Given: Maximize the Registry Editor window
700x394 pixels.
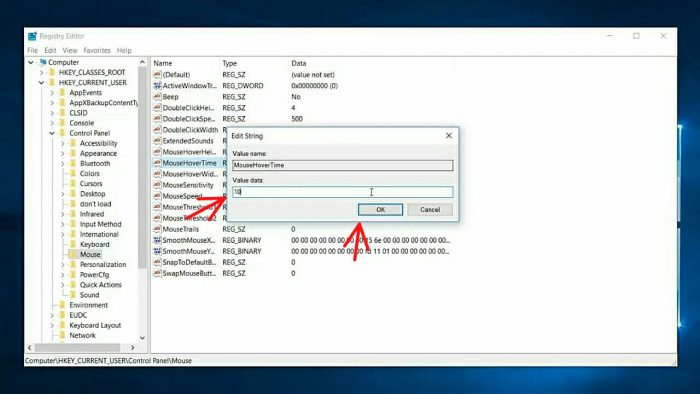Looking at the screenshot, I should point(636,36).
